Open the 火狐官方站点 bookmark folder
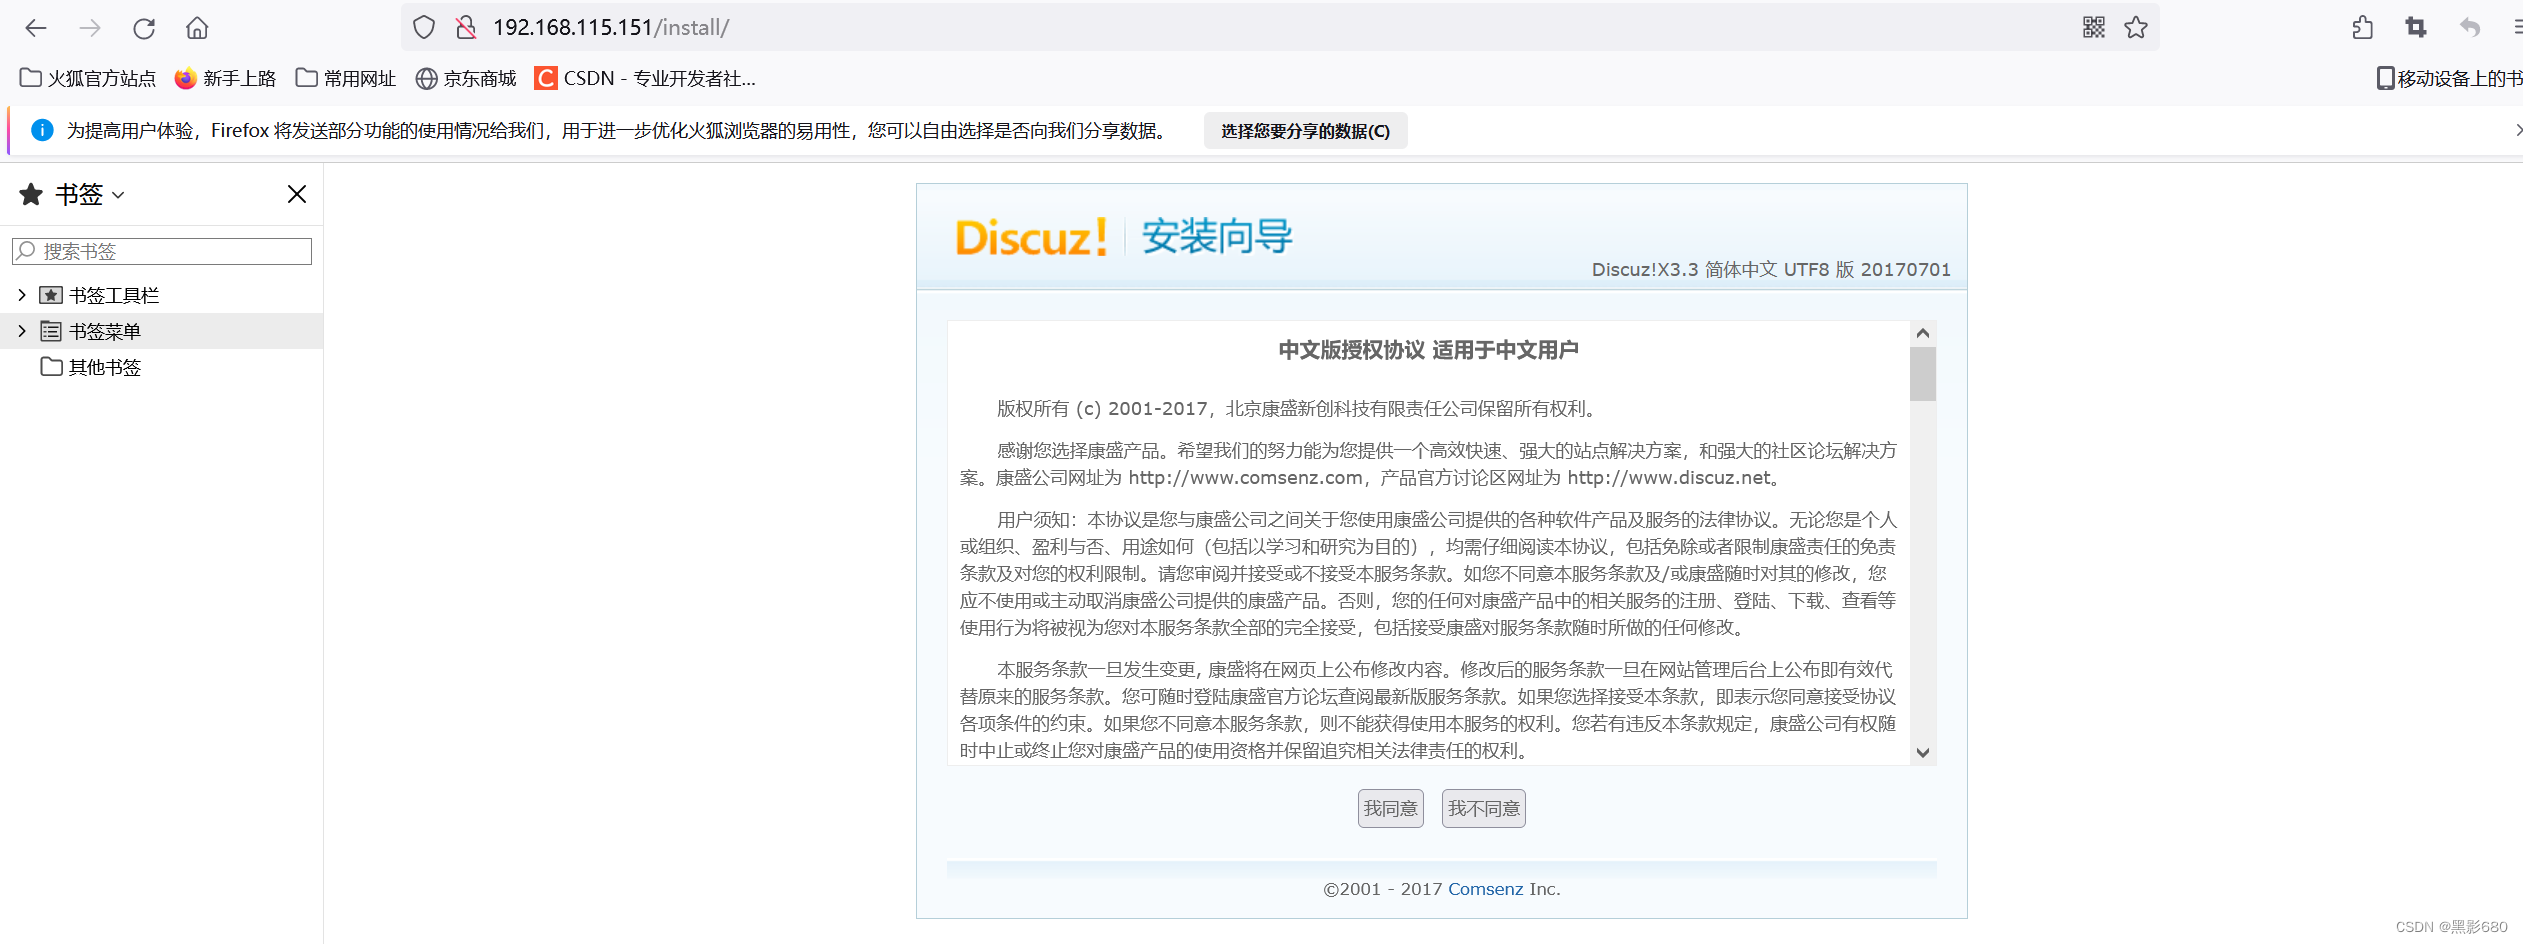 [88, 78]
